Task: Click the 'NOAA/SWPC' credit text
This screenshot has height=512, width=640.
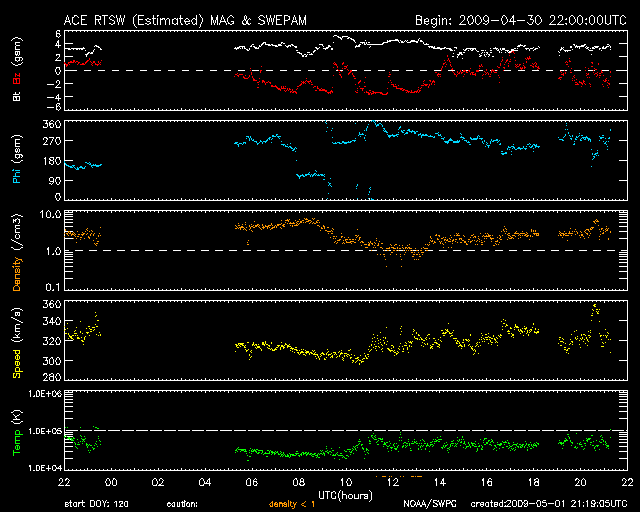Action: [x=430, y=504]
